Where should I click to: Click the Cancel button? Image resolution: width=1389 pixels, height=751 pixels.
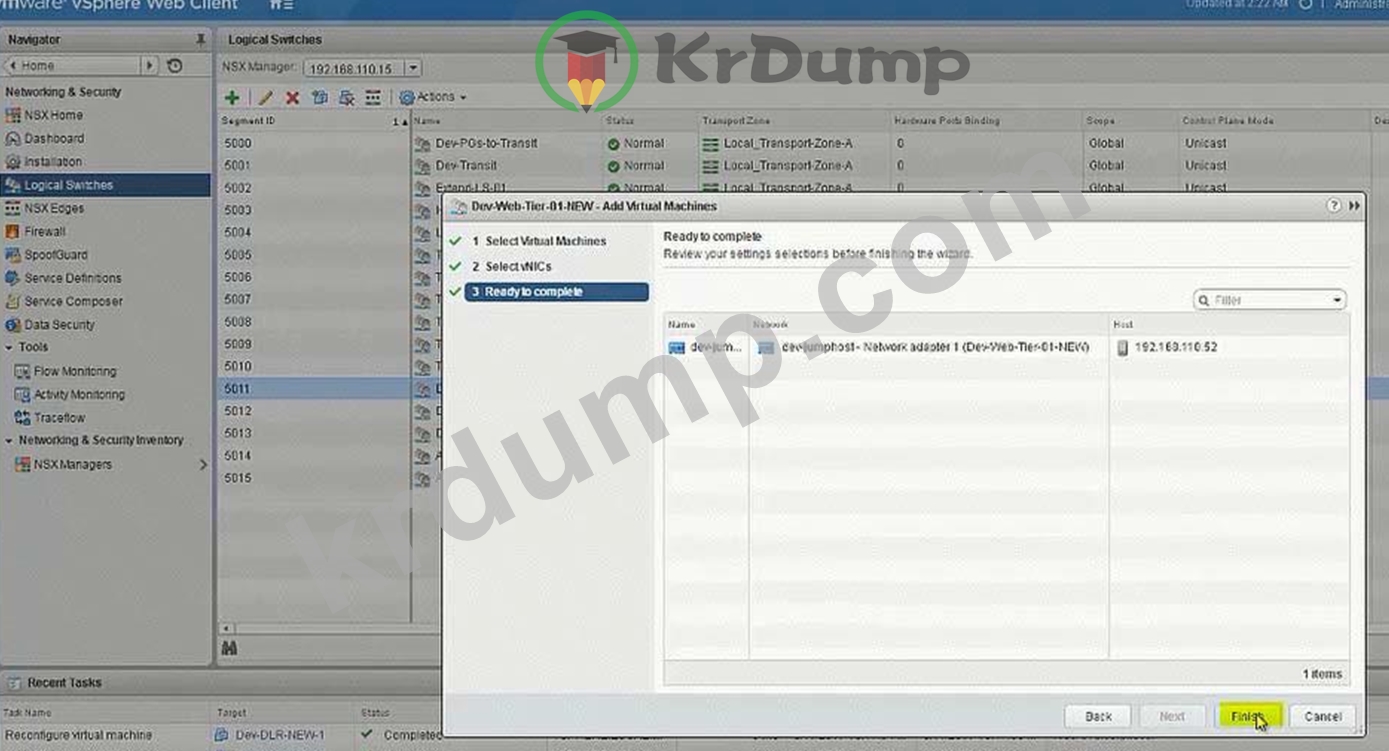pos(1322,716)
